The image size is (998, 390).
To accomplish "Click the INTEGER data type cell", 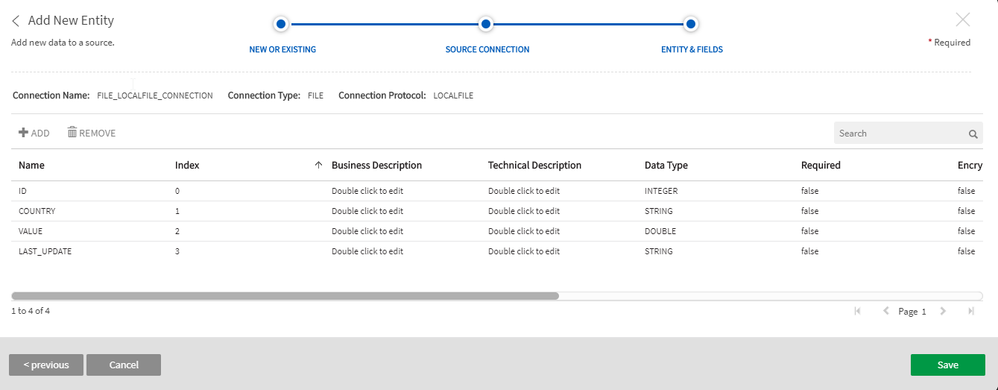I will point(661,191).
